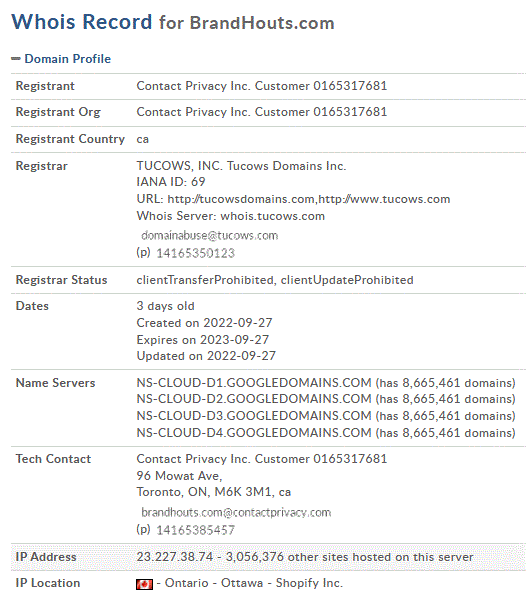
Task: Click the brandhouts.com@contactprivacy.com email
Action: coord(236,513)
